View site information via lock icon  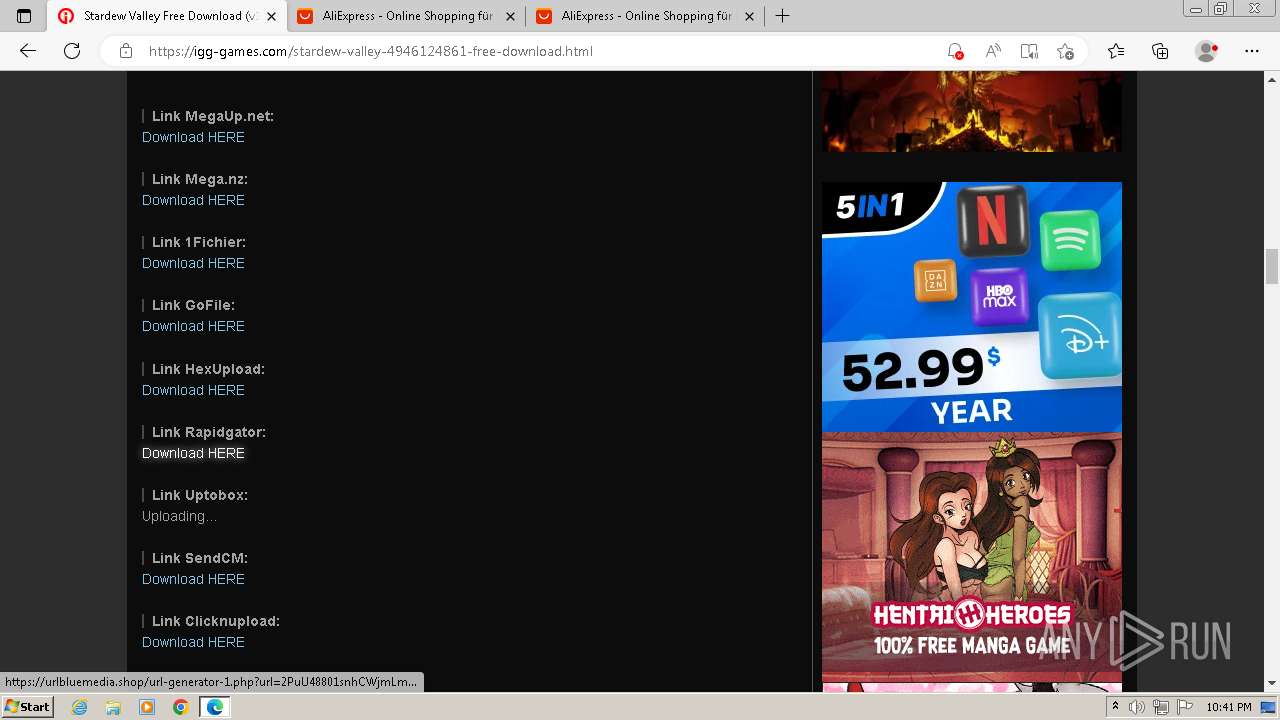tap(126, 51)
